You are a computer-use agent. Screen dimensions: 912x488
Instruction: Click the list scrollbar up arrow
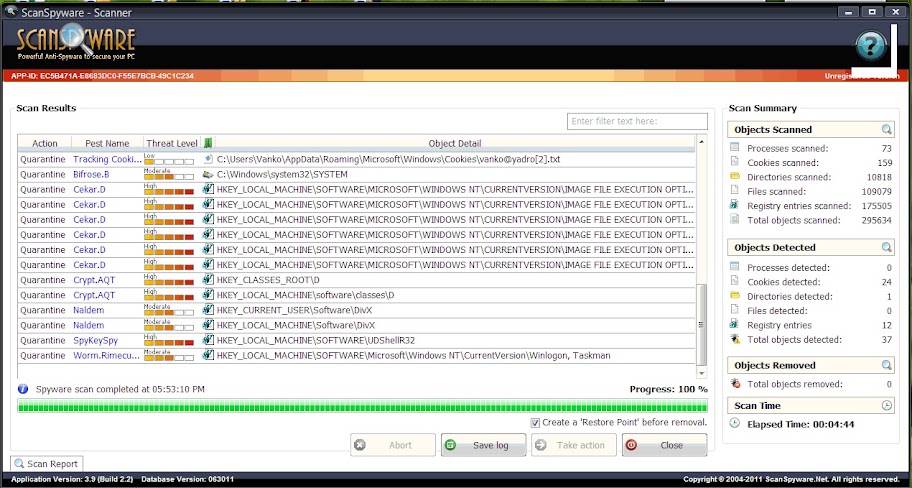[701, 141]
